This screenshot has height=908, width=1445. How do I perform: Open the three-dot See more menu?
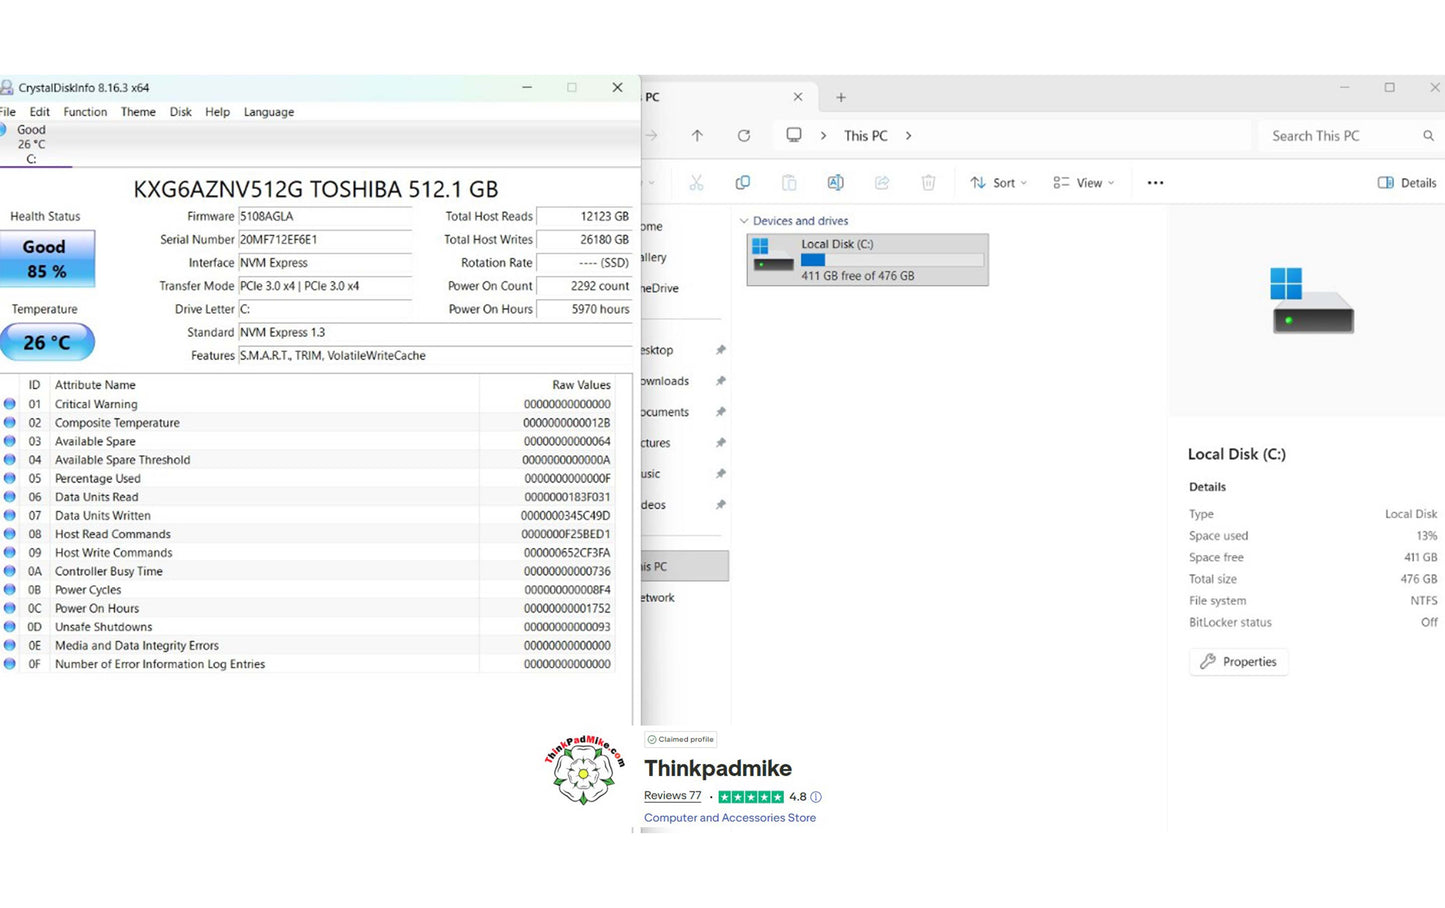point(1155,183)
